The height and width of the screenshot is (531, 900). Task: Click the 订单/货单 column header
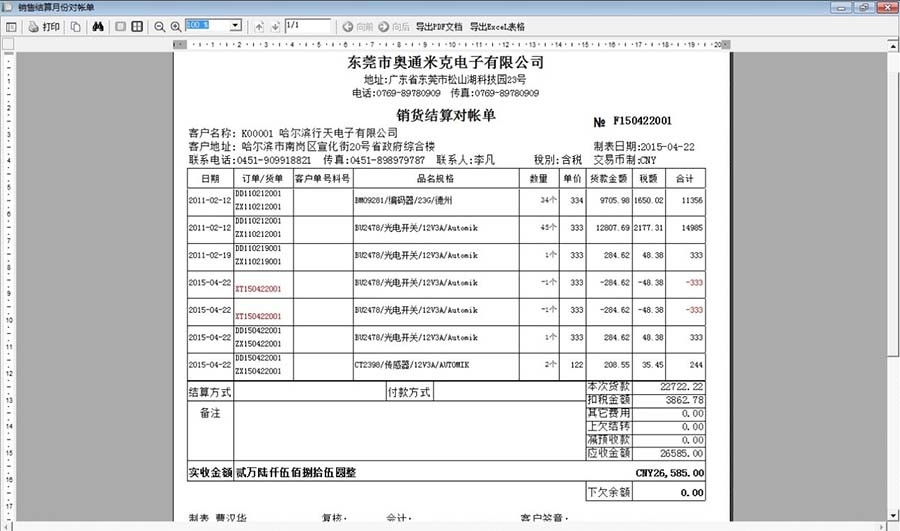[263, 179]
